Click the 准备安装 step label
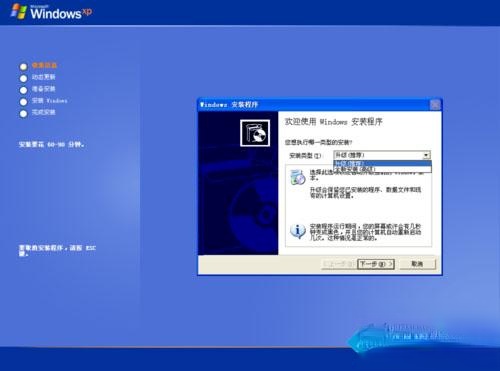The width and height of the screenshot is (500, 371). 43,89
